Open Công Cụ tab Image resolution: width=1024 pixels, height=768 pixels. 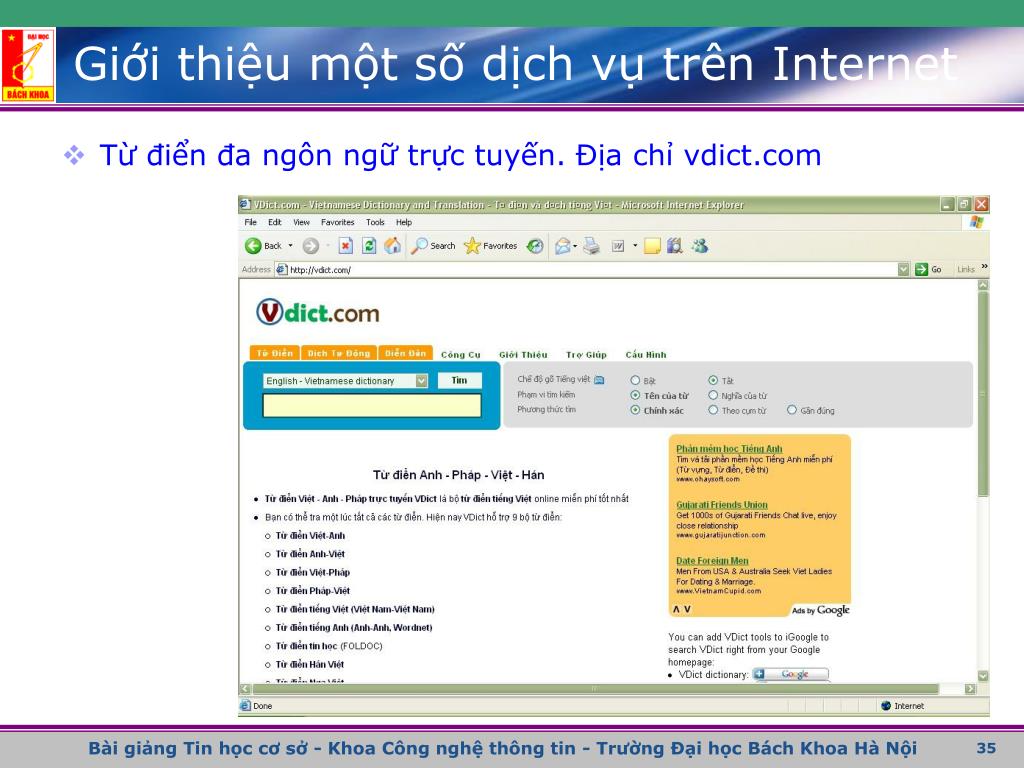pyautogui.click(x=460, y=355)
